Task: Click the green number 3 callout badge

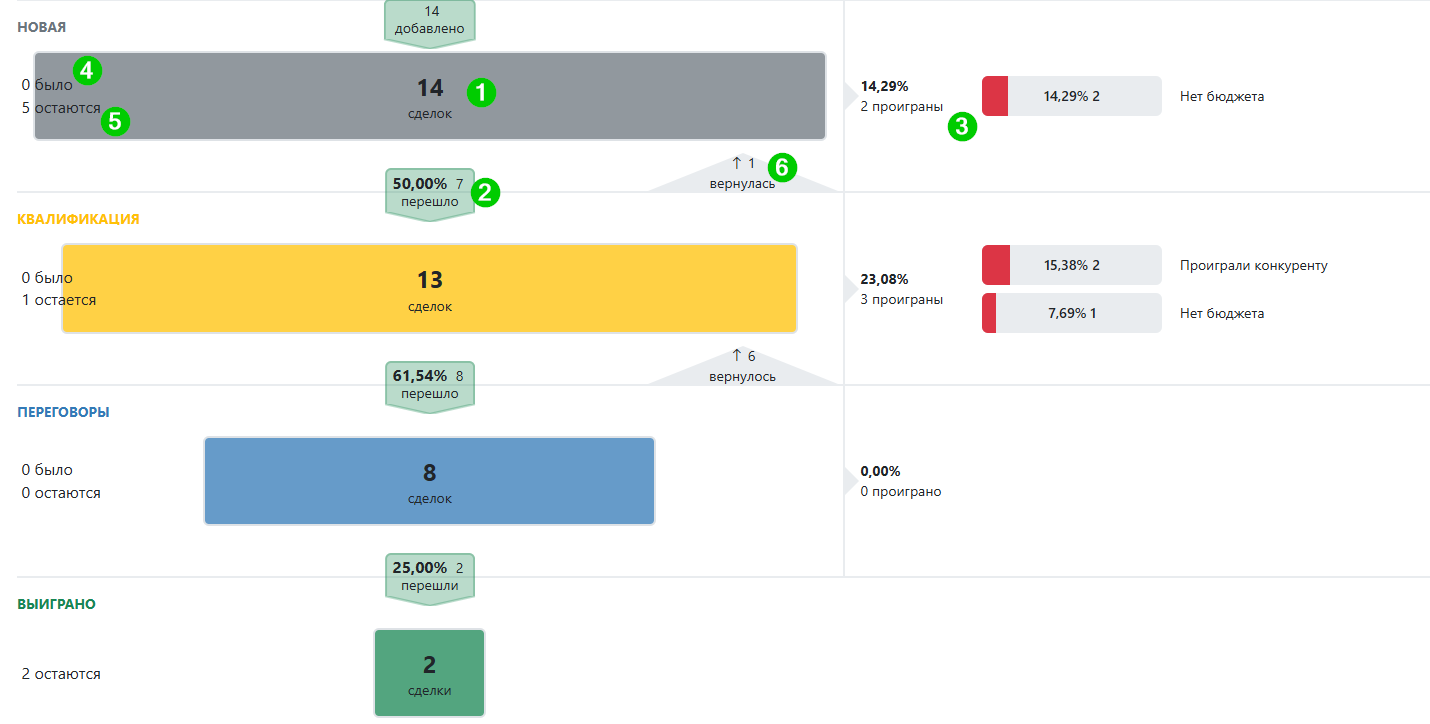Action: [962, 127]
